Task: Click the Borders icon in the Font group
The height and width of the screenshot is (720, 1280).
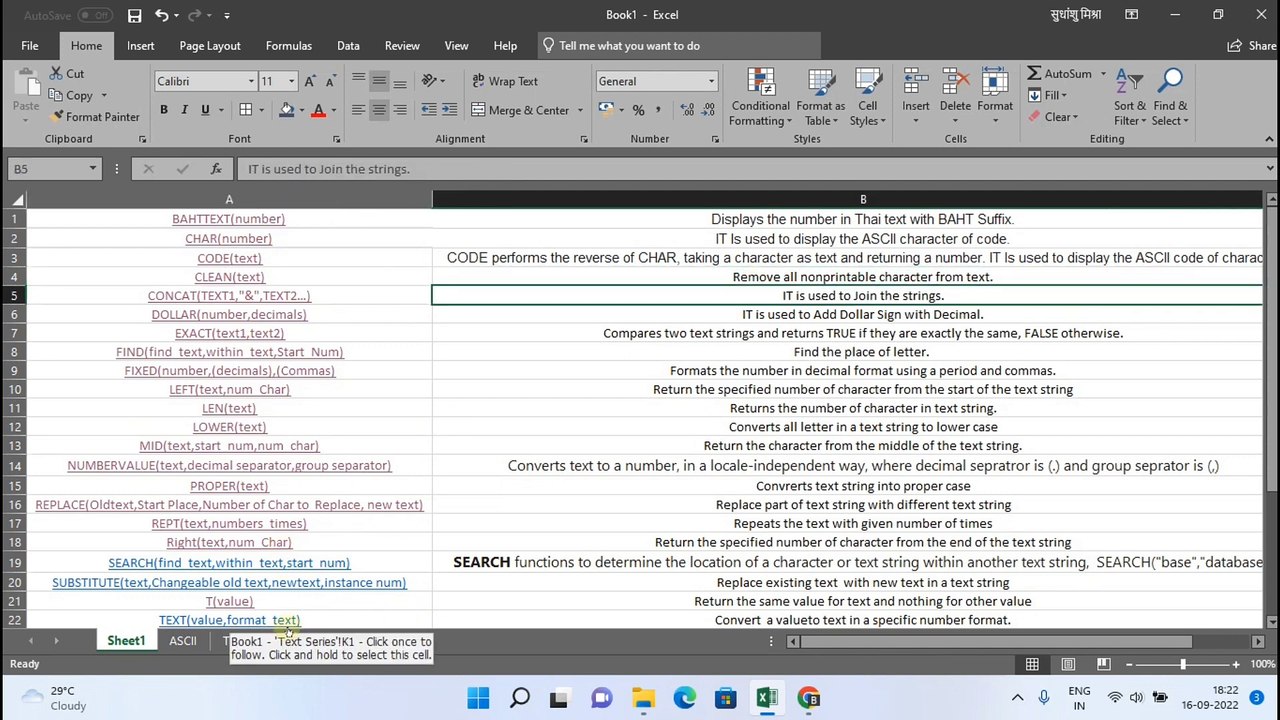Action: tap(246, 110)
